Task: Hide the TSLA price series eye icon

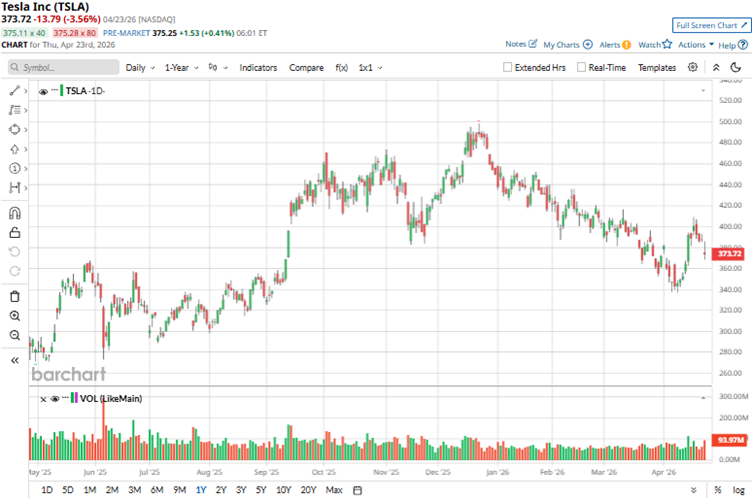Action: 43,91
